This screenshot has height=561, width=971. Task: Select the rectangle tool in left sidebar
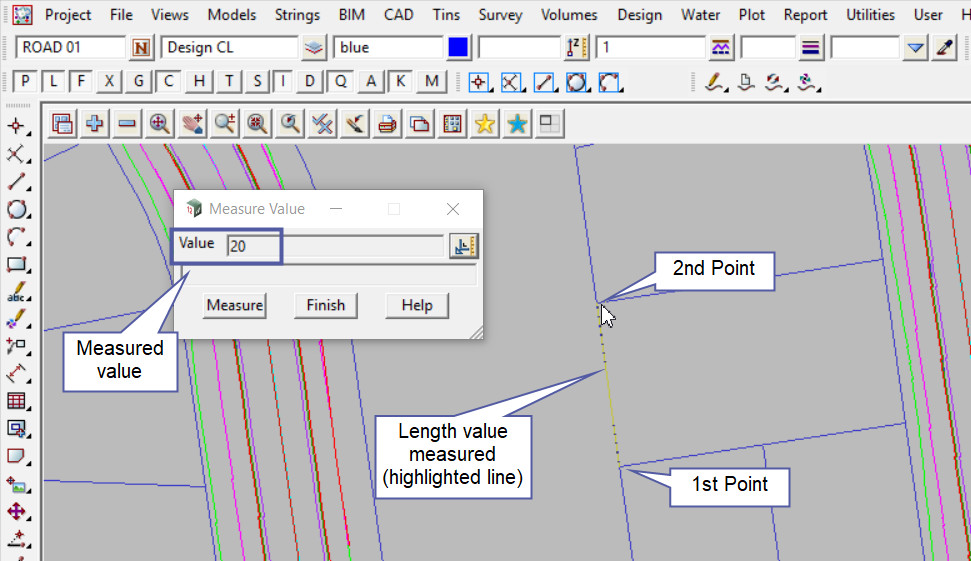17,265
